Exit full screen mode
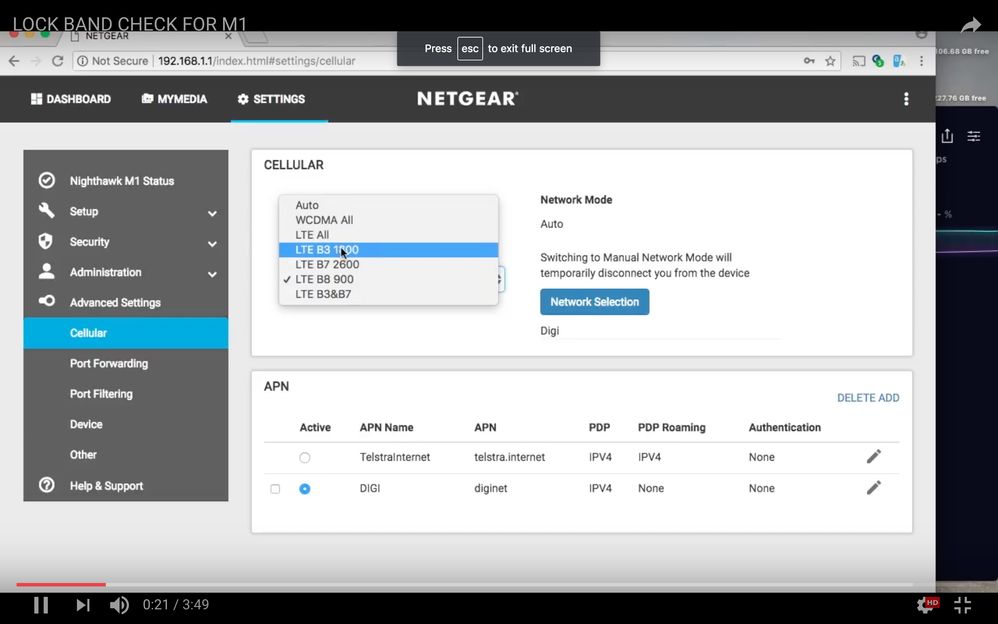This screenshot has height=624, width=998. click(962, 604)
